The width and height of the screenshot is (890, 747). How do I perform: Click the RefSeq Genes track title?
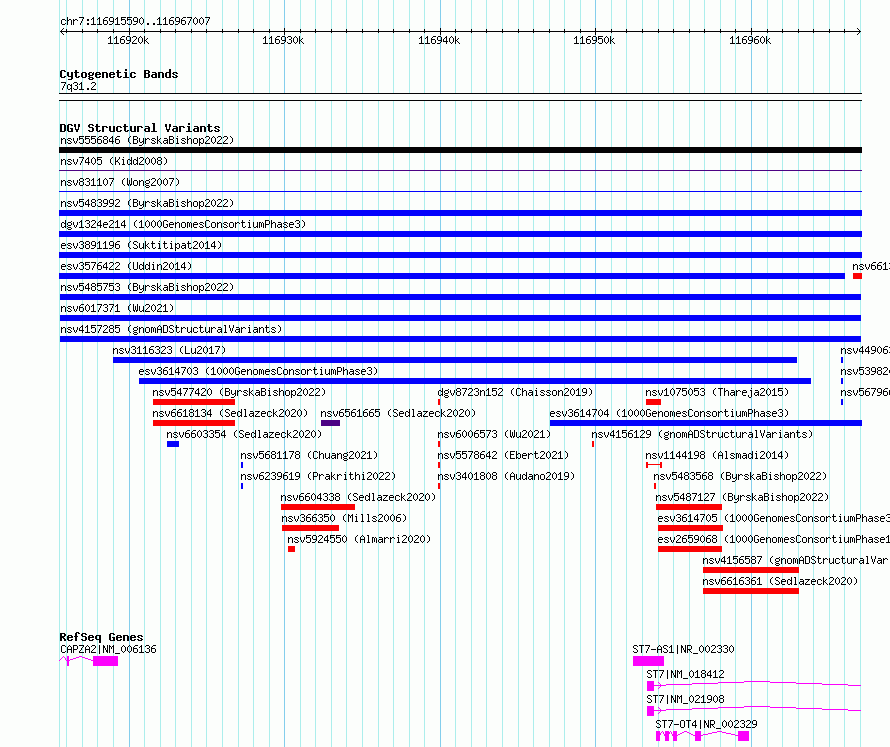(101, 637)
